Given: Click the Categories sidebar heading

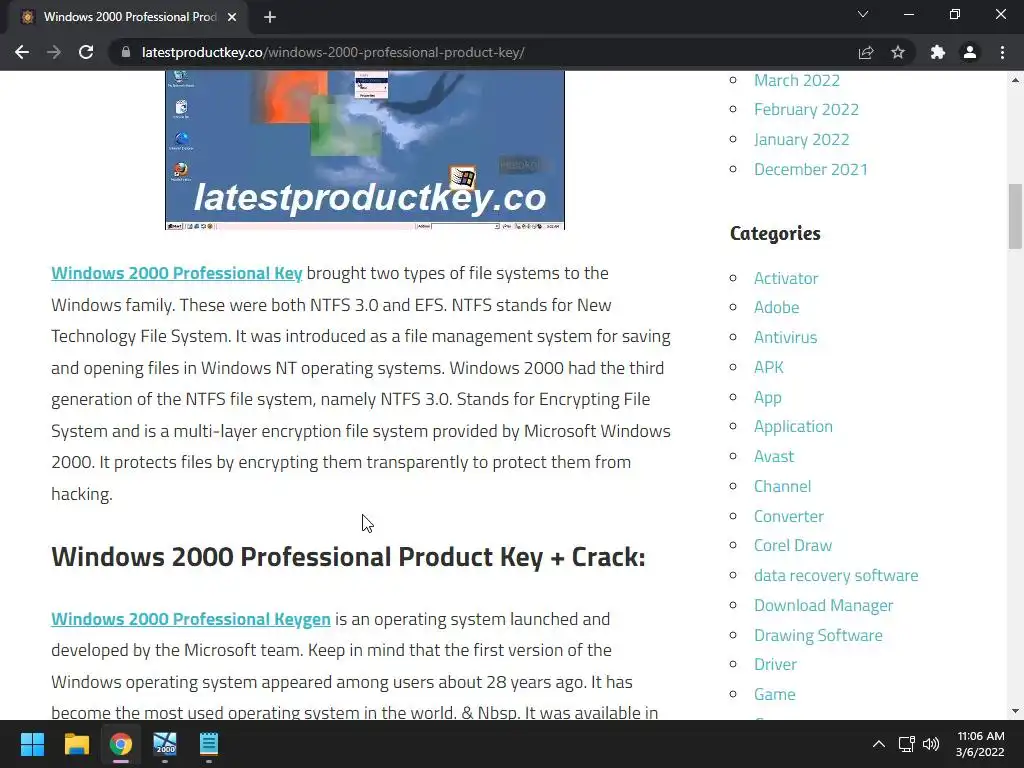Looking at the screenshot, I should tap(775, 233).
